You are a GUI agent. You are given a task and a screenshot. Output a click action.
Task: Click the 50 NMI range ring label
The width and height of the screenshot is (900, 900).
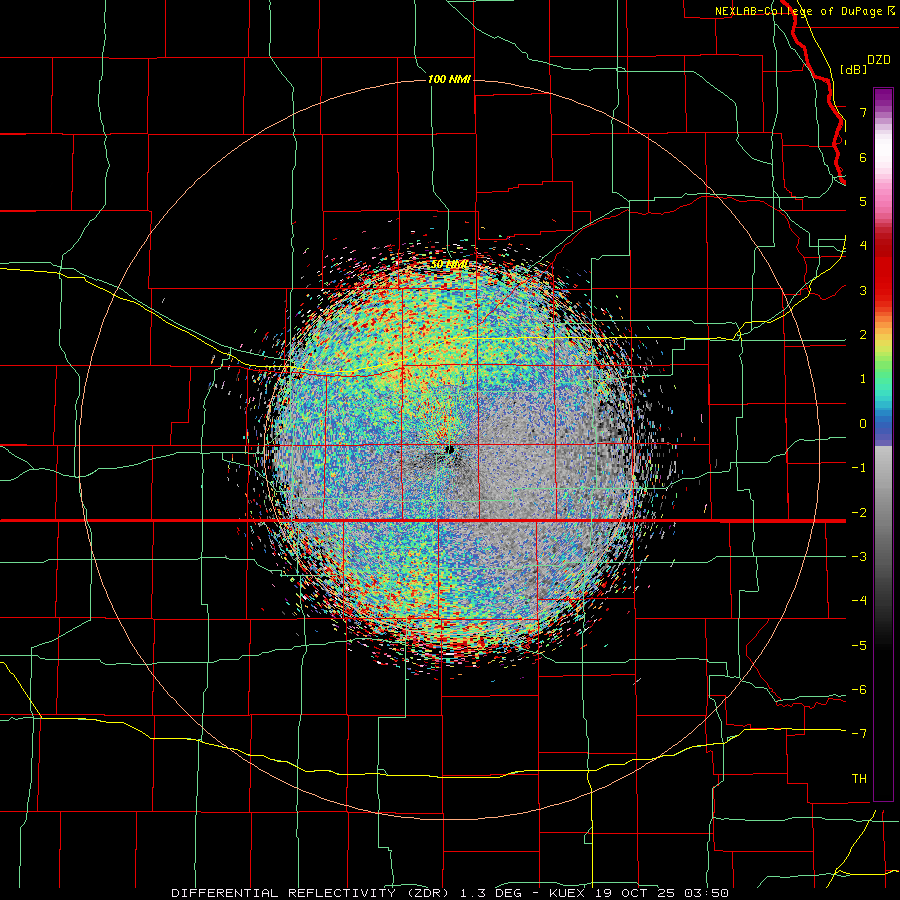(x=449, y=265)
